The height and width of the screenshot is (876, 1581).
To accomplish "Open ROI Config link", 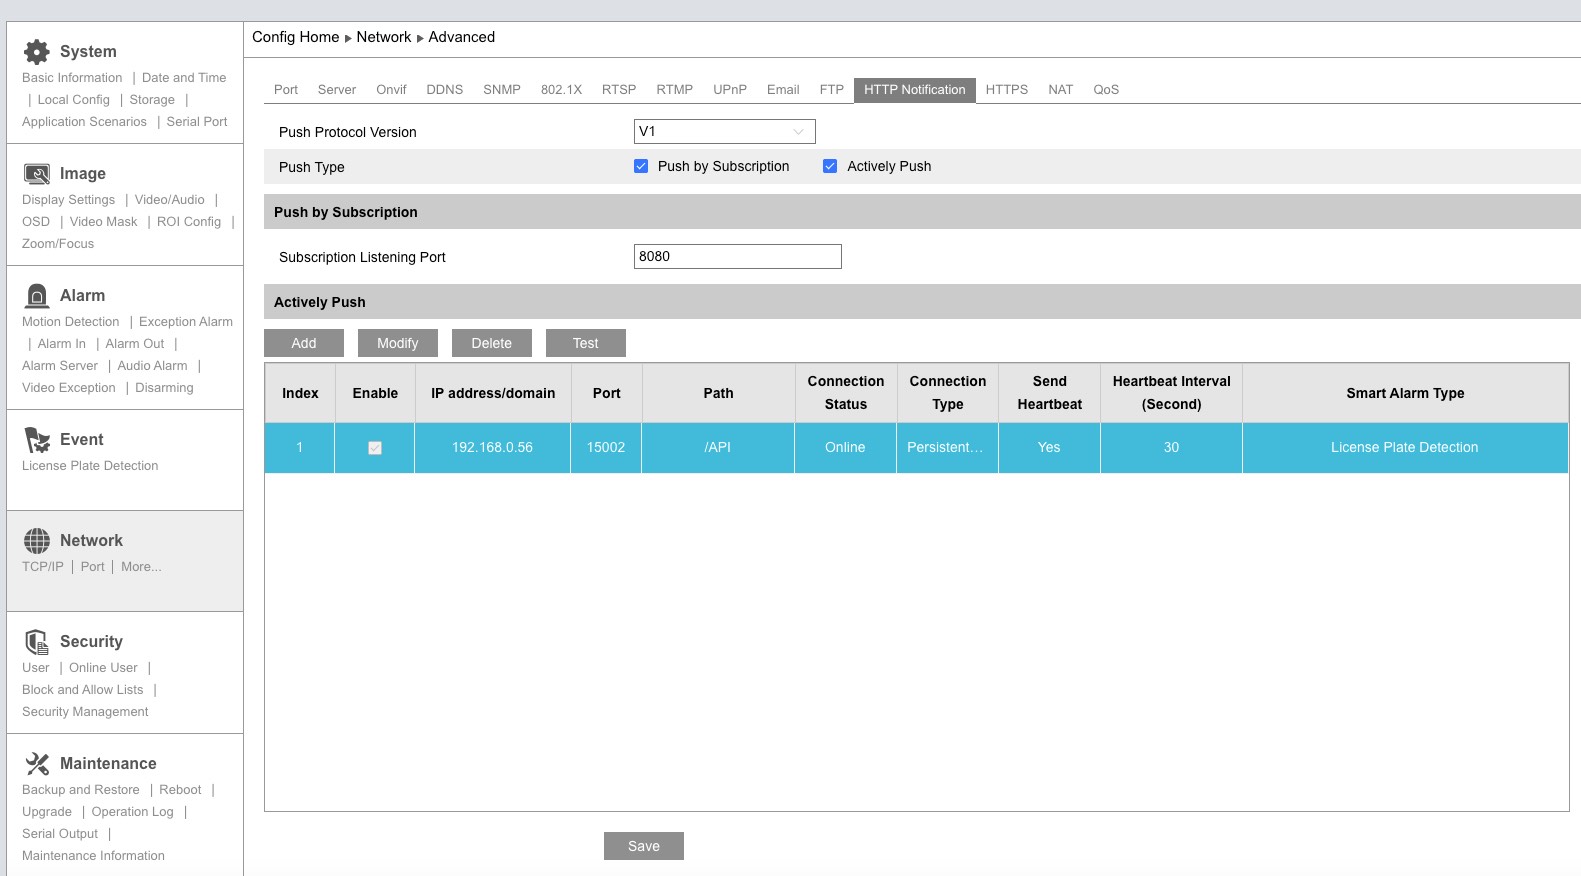I will click(x=189, y=221).
